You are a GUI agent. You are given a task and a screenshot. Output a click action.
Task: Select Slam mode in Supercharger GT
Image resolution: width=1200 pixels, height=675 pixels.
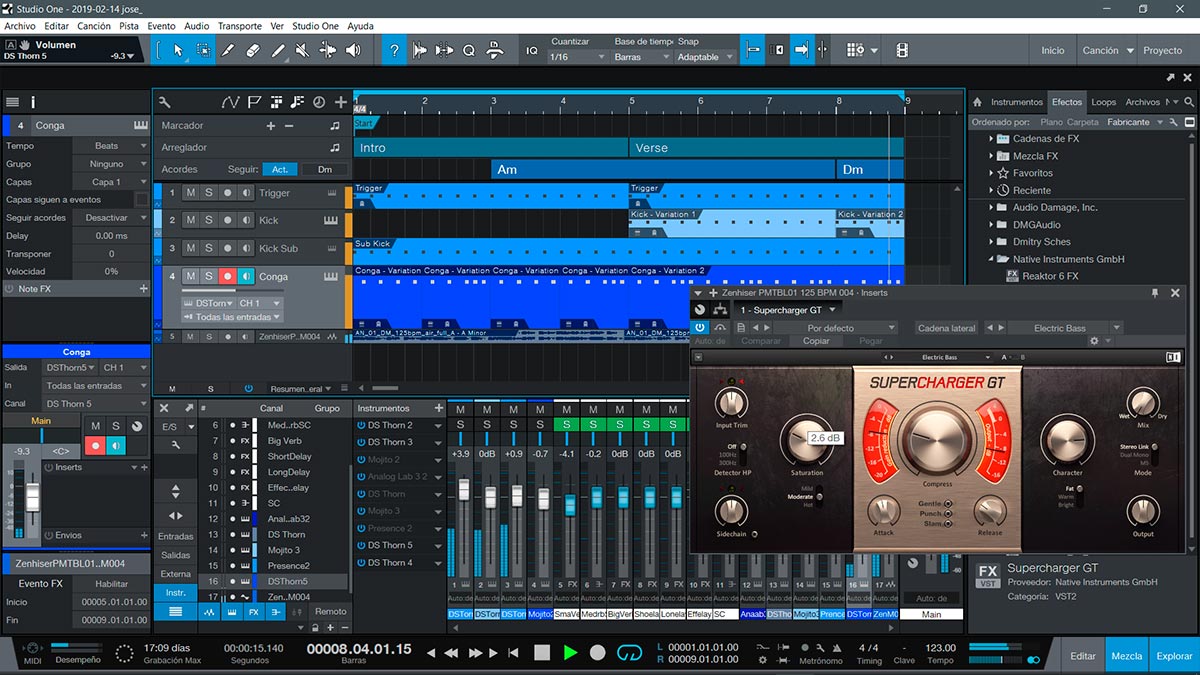click(947, 523)
